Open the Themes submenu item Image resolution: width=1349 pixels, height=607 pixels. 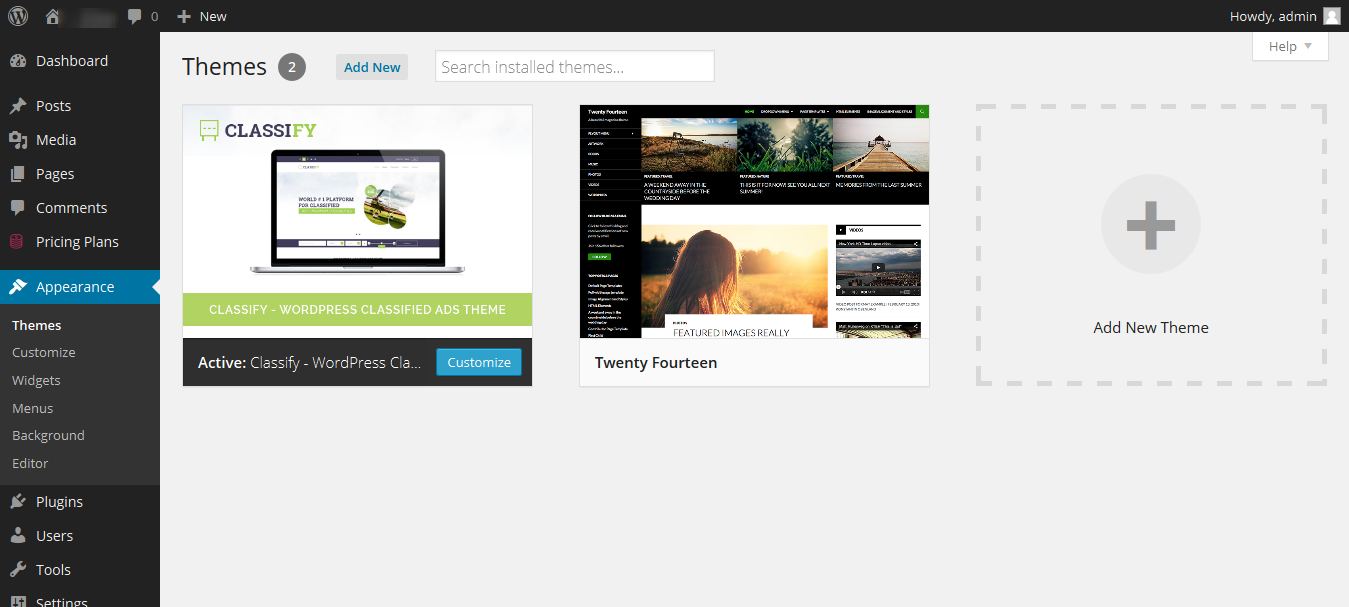(x=37, y=325)
